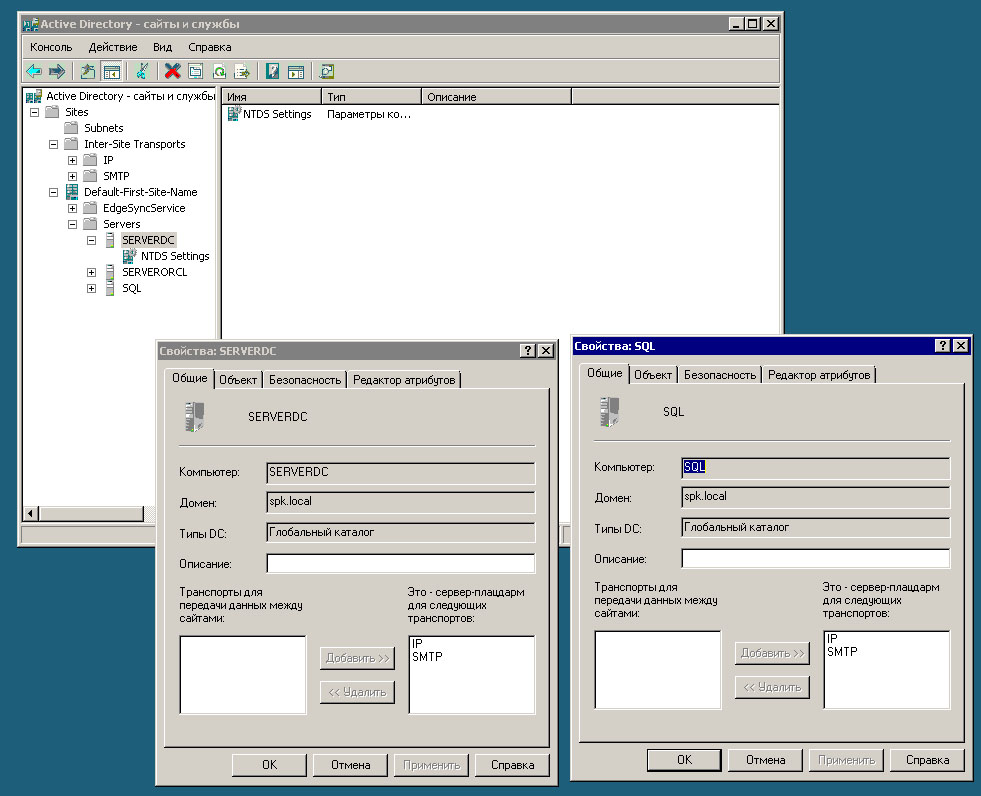
Task: Click the Тип column header
Action: (372, 97)
